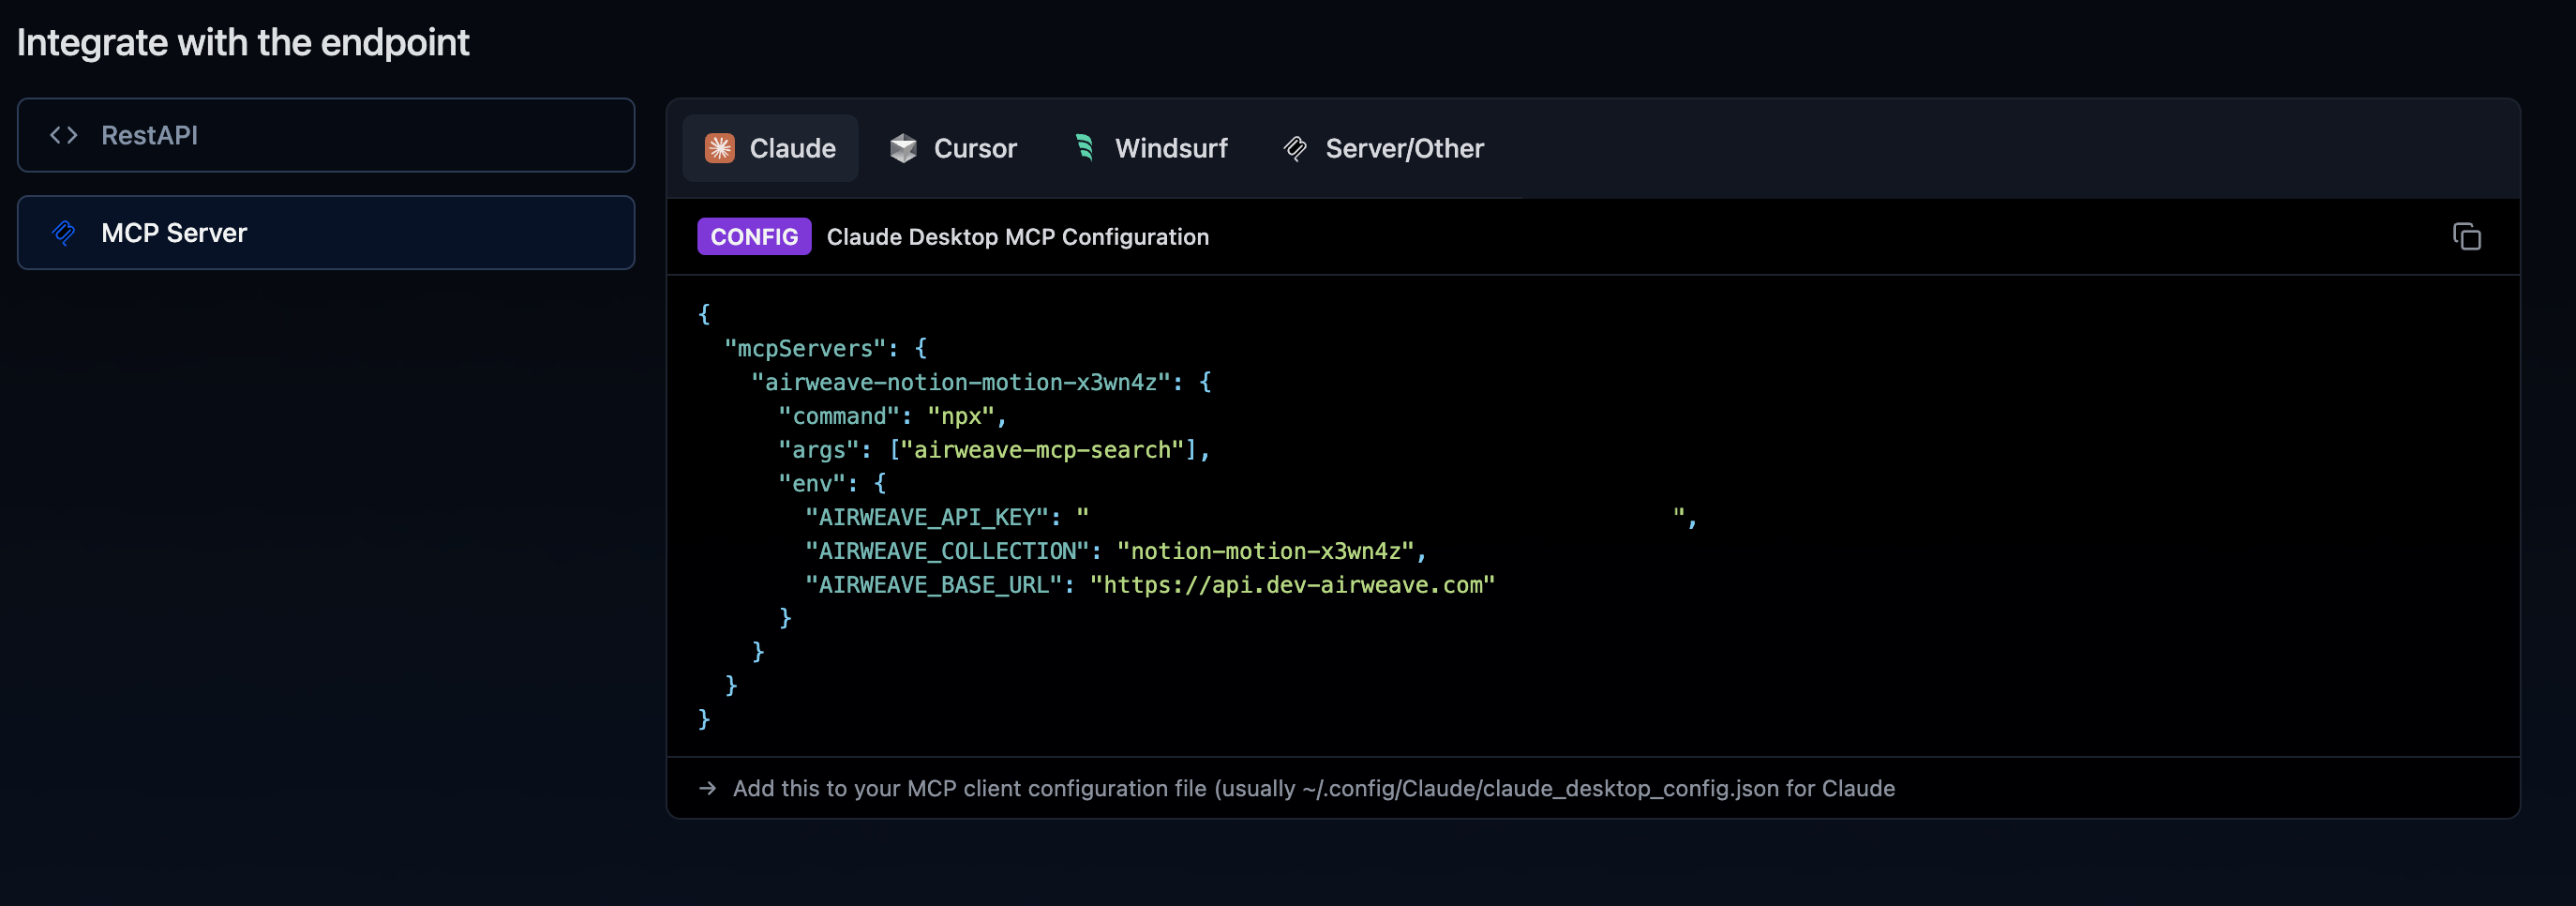
Task: Click the AIRWEAVE_BASE_URL line
Action: coord(1150,585)
